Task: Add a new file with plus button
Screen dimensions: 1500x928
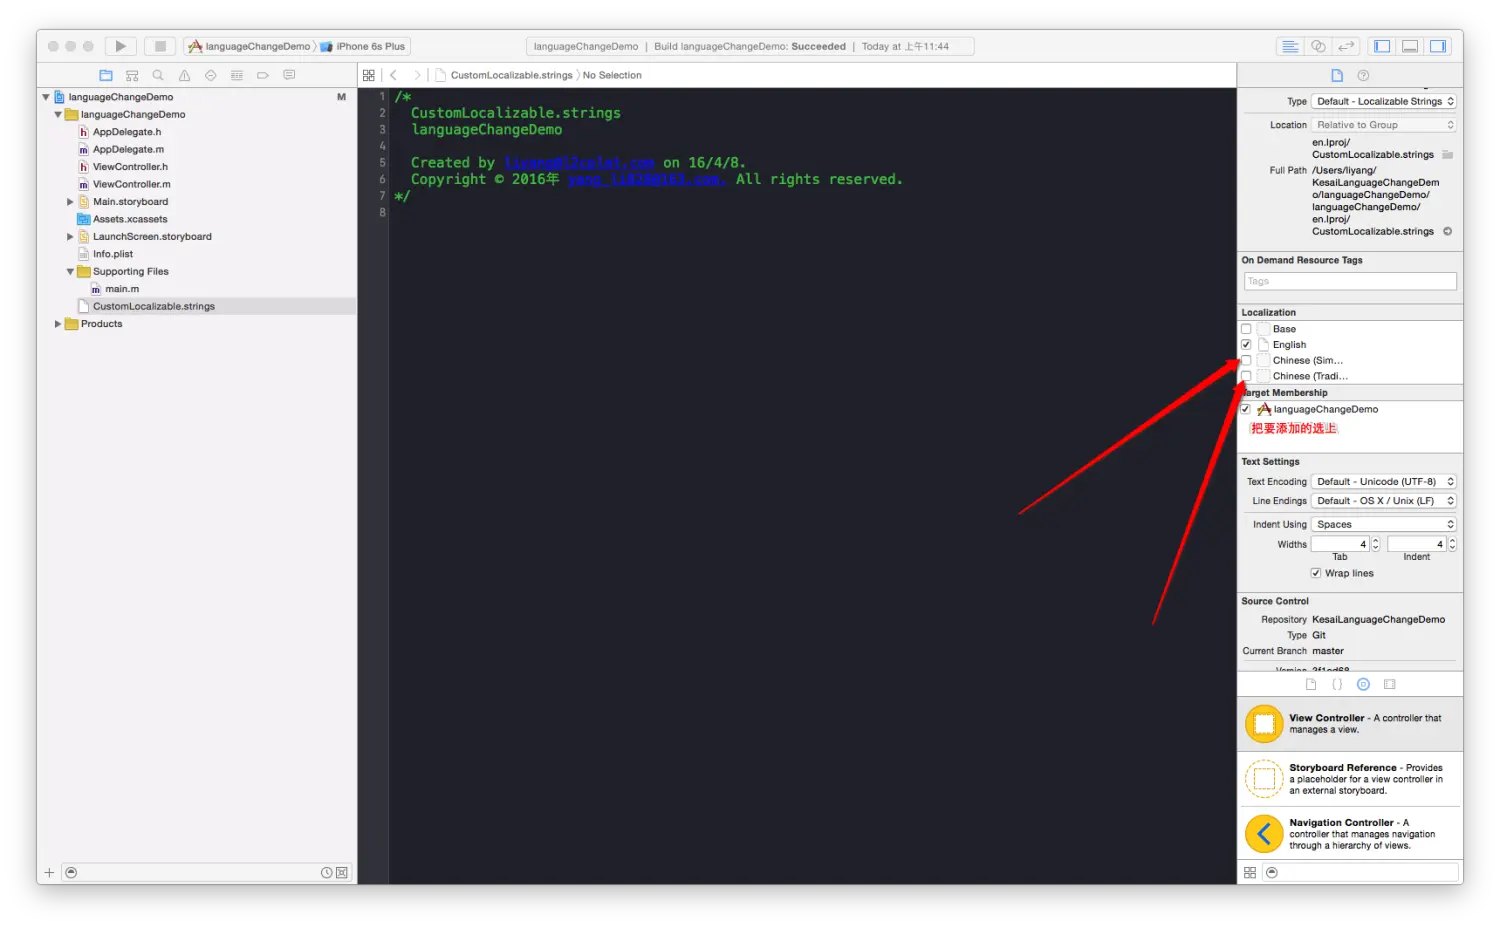Action: 49,873
